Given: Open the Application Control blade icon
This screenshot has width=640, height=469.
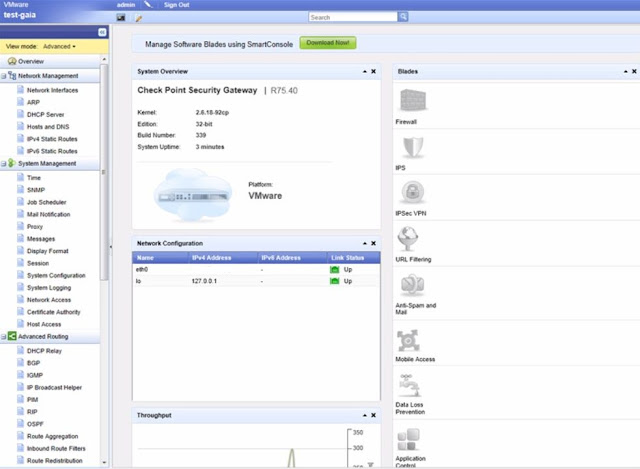Looking at the screenshot, I should click(x=409, y=439).
